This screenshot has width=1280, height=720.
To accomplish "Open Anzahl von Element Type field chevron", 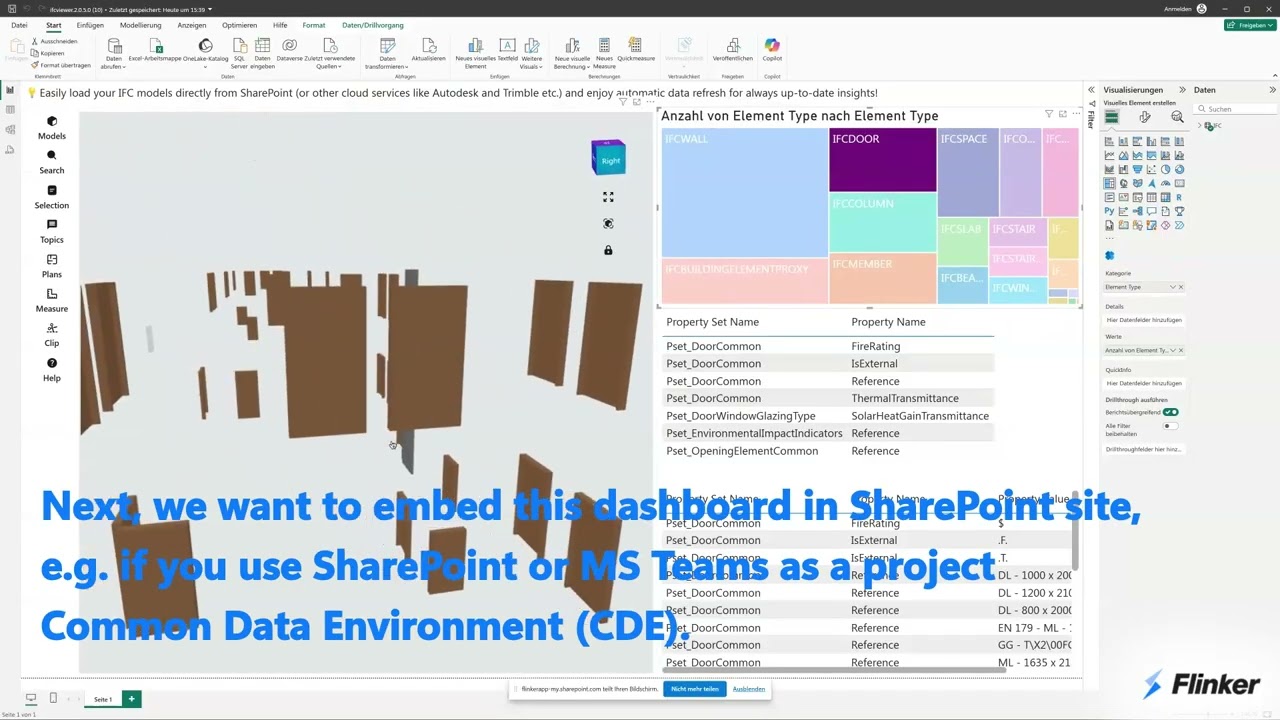I will click(x=1172, y=350).
